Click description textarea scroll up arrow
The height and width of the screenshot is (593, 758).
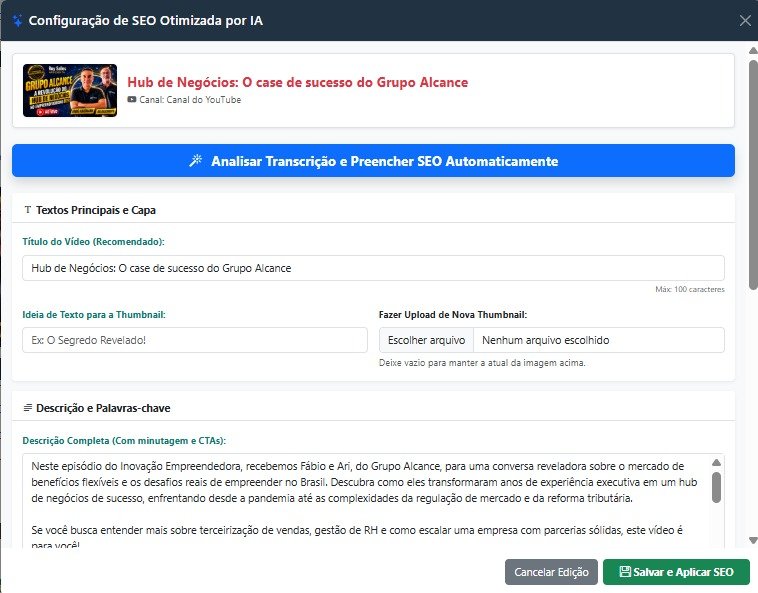point(716,463)
